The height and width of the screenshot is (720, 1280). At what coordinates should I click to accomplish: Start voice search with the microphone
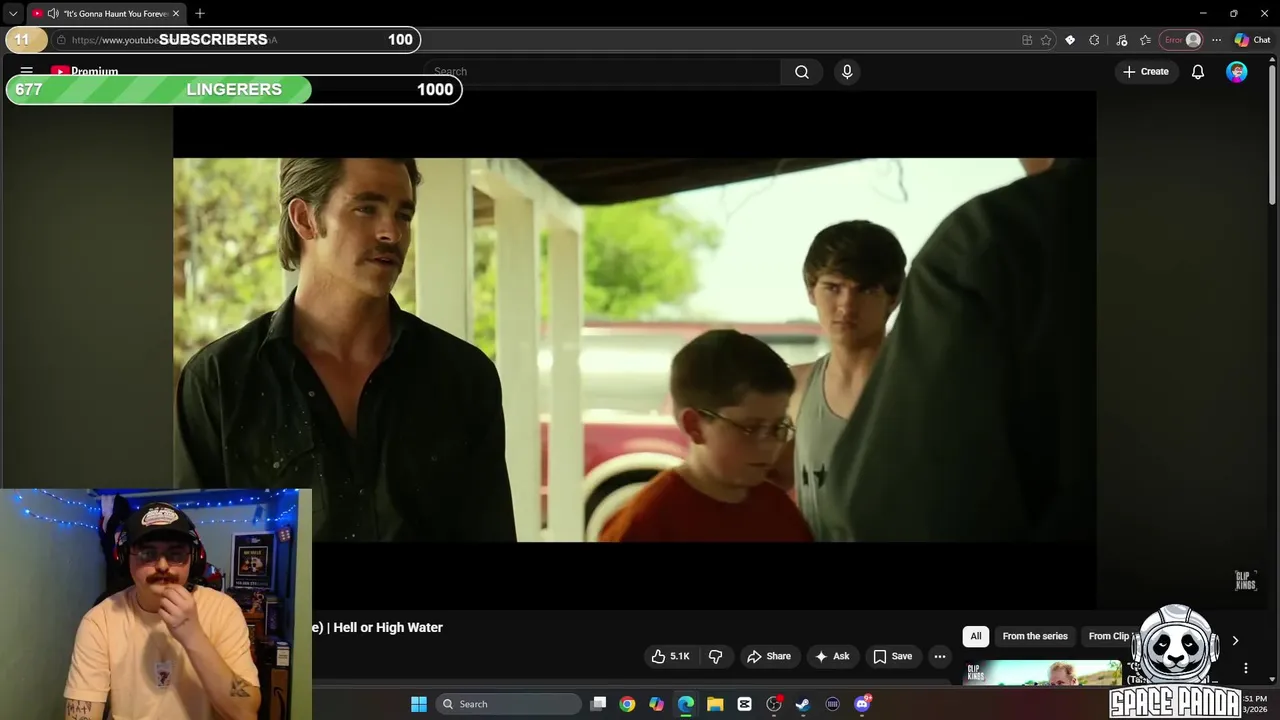[x=847, y=71]
